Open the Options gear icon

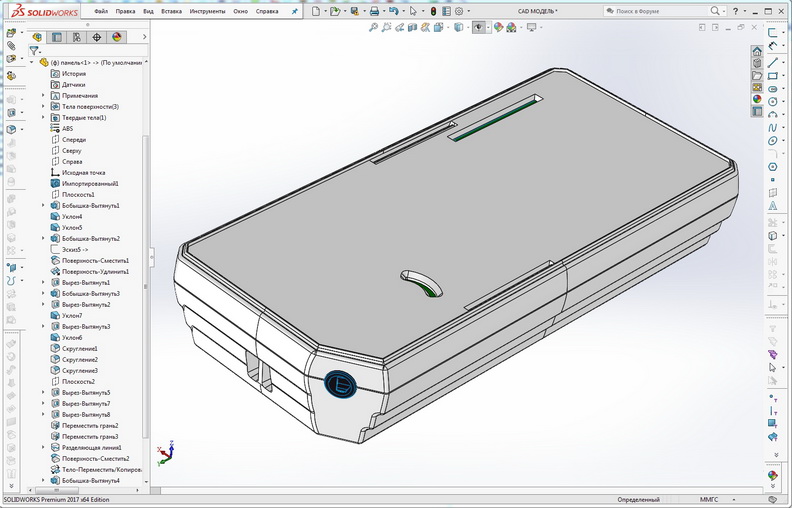click(459, 11)
